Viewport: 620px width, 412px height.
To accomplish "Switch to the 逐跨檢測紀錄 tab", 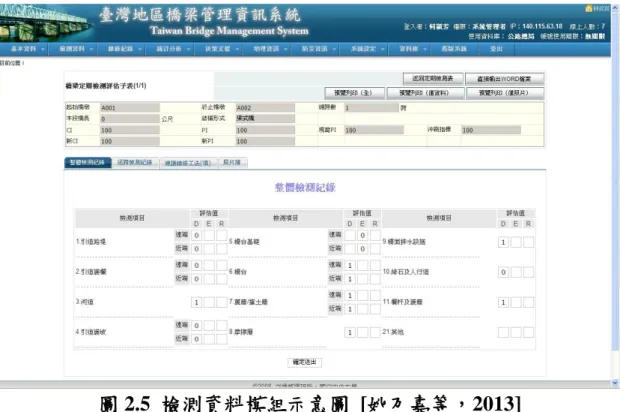I will point(135,163).
